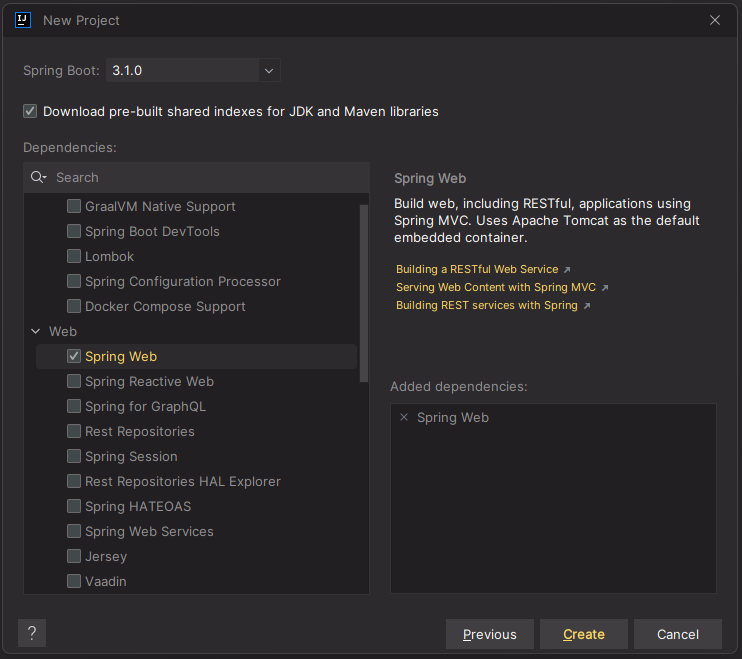Screen dimensions: 742x659
Task: Open the Spring Boot version dropdown
Action: (x=269, y=70)
